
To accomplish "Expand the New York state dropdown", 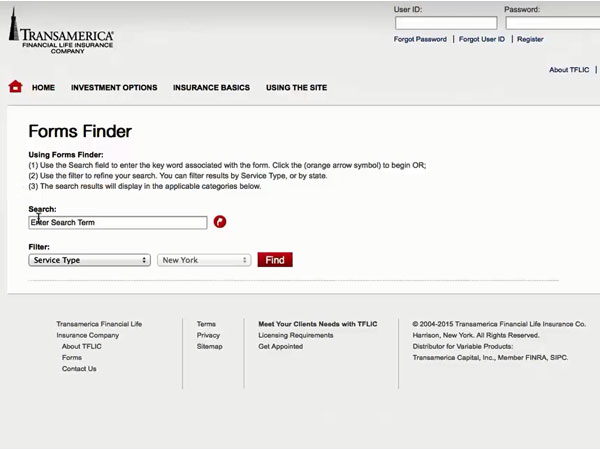I will pyautogui.click(x=204, y=260).
